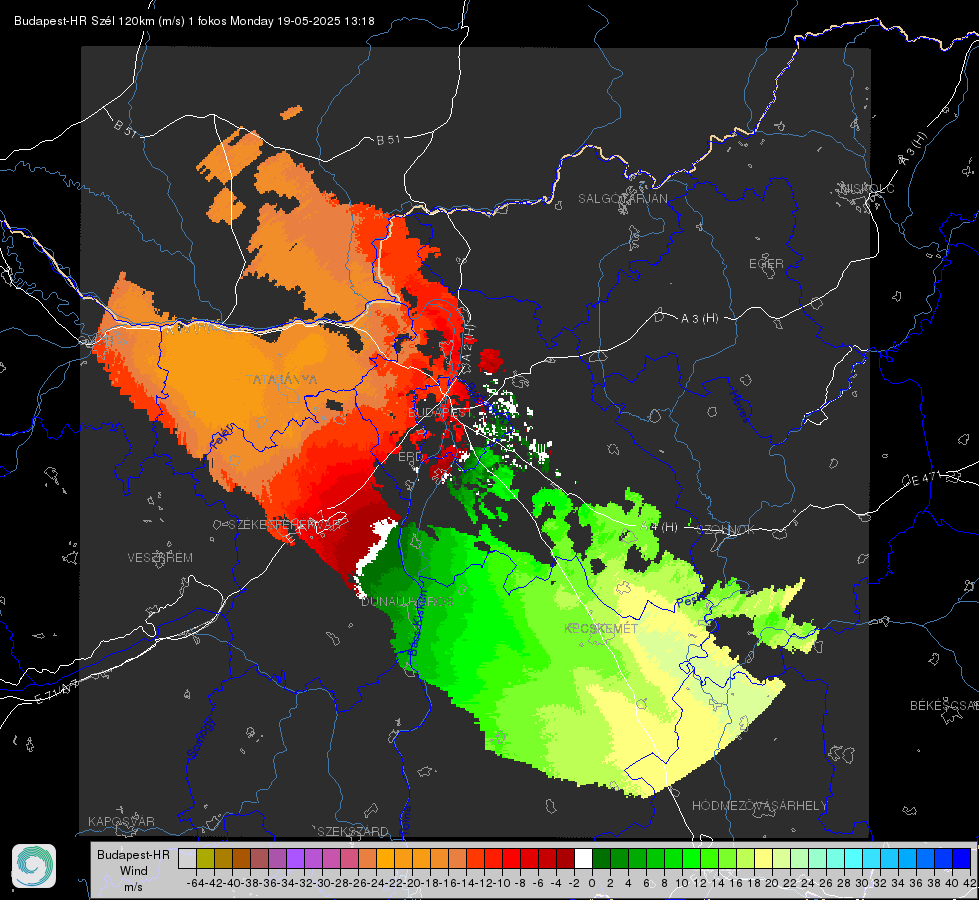979x900 pixels.
Task: Click the legend value 0
Action: pos(592,883)
